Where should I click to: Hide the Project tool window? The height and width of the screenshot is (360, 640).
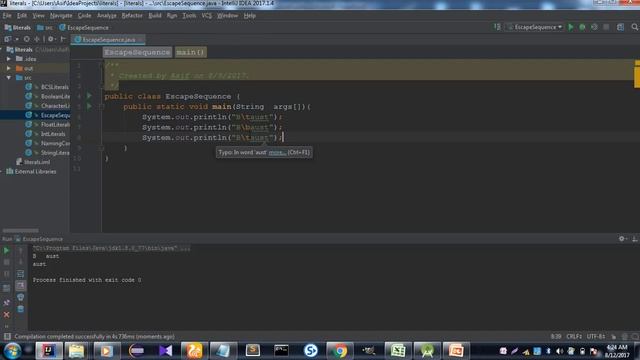[x=63, y=39]
